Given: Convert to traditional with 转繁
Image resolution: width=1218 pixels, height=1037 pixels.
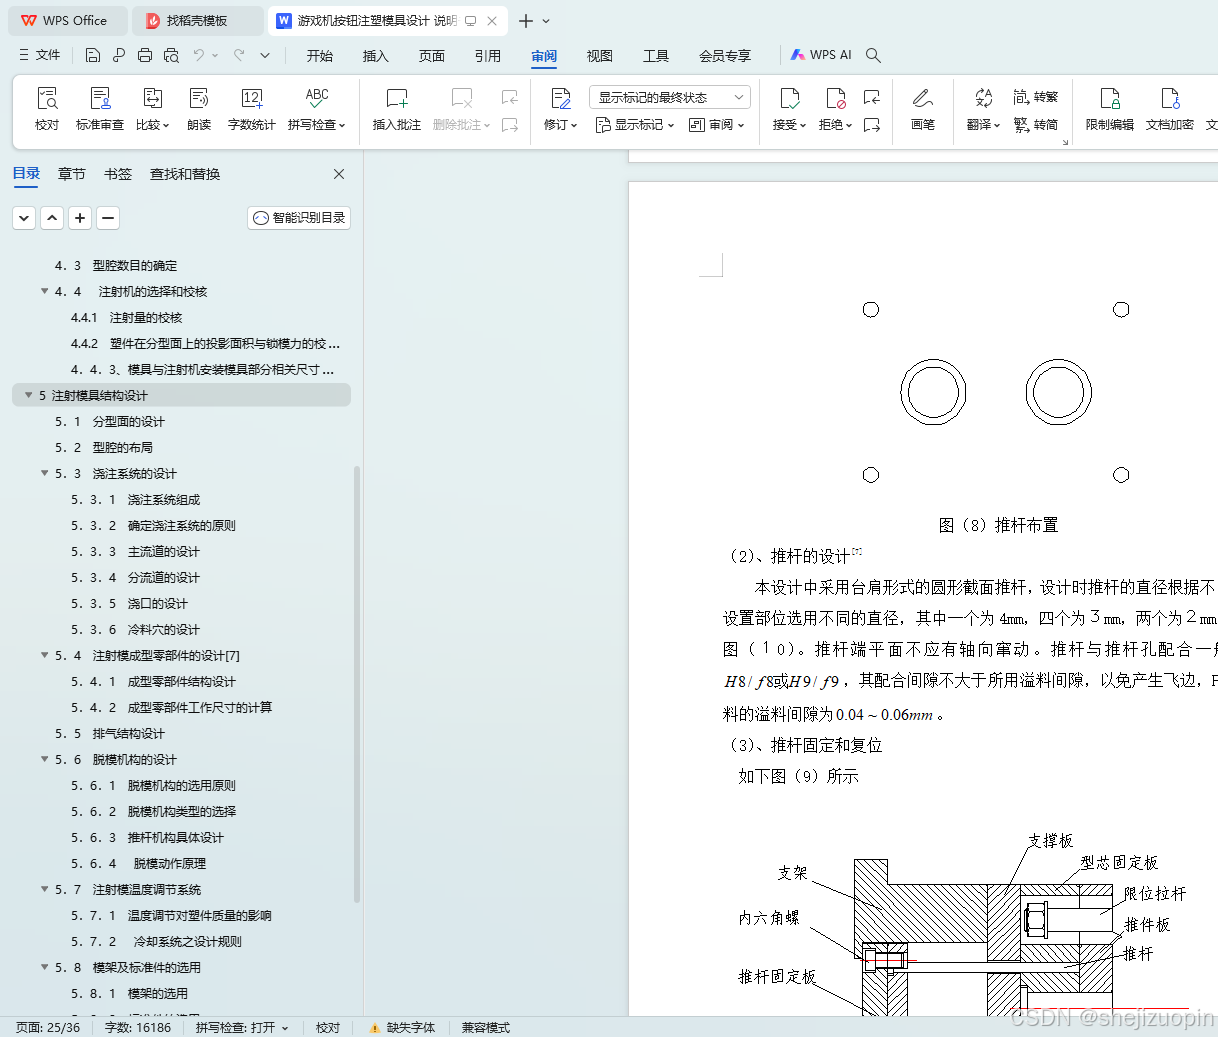Looking at the screenshot, I should (1035, 97).
